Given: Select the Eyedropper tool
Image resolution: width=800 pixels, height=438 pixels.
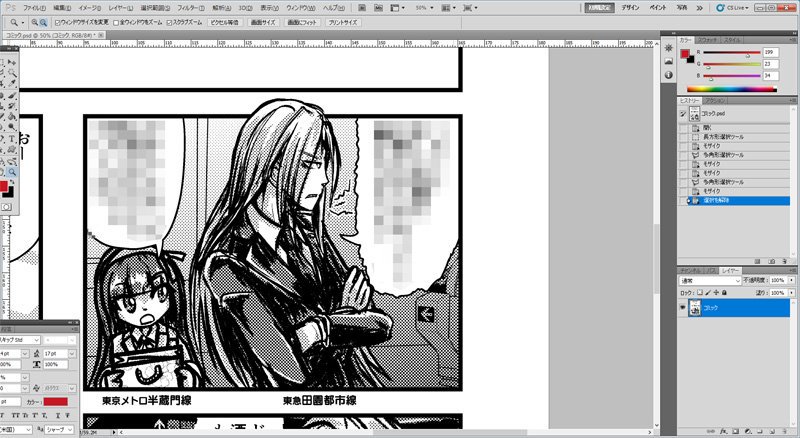Looking at the screenshot, I should click(x=12, y=83).
